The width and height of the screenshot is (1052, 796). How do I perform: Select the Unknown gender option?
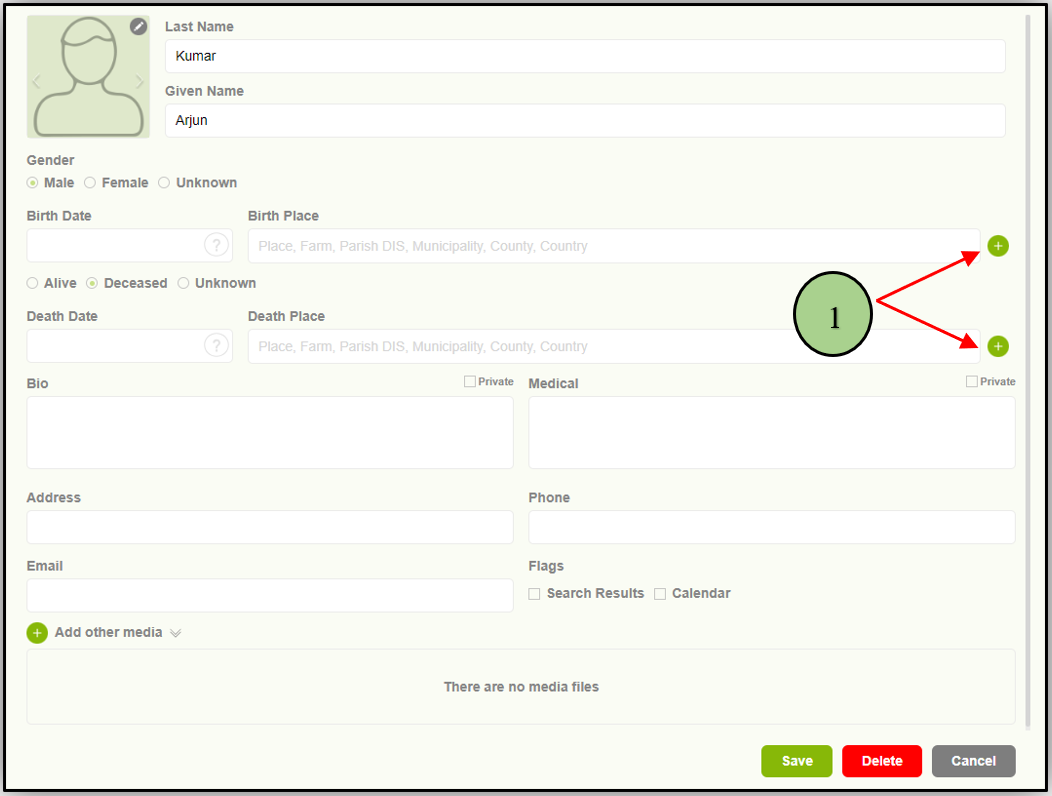pos(164,183)
